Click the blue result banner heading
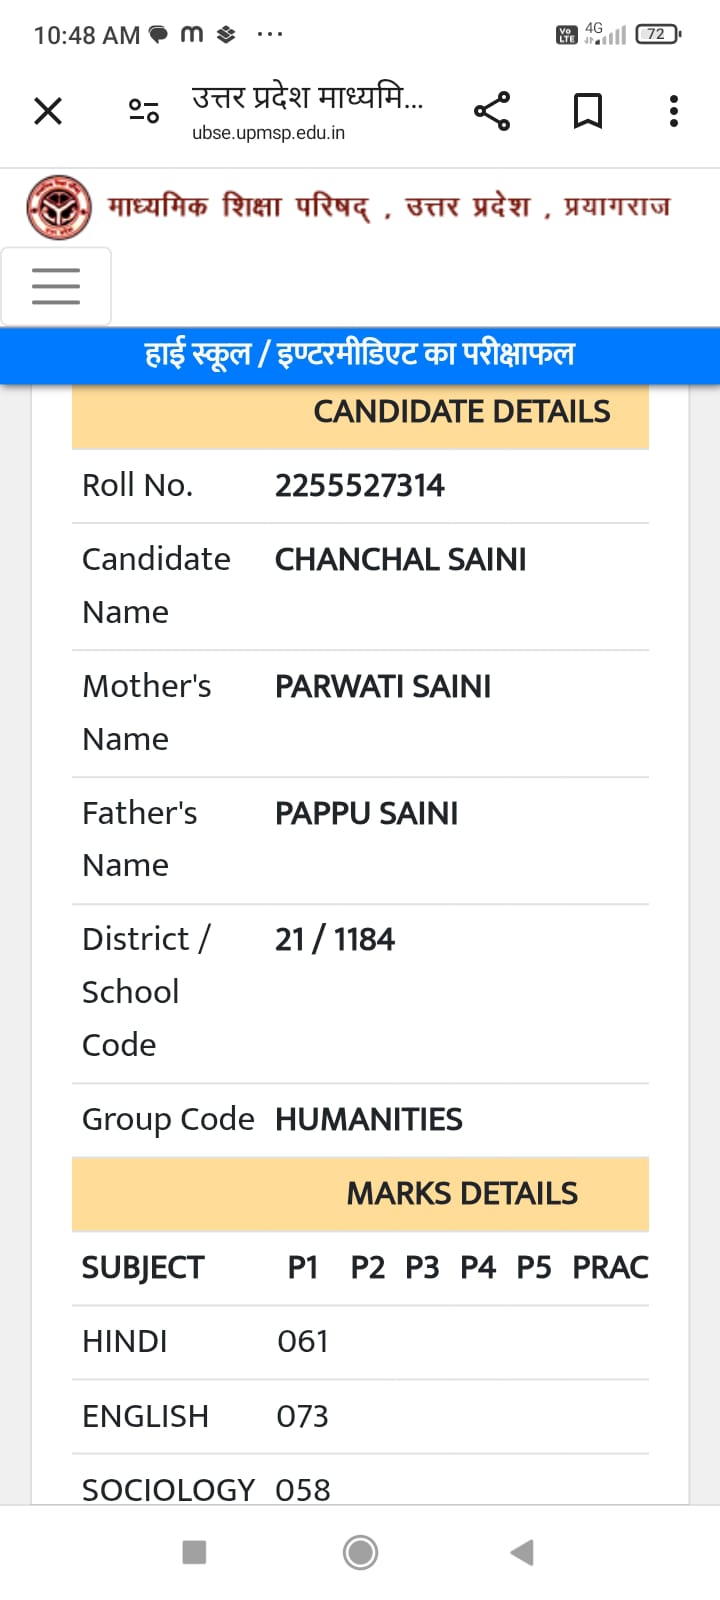This screenshot has height=1600, width=720. [360, 354]
